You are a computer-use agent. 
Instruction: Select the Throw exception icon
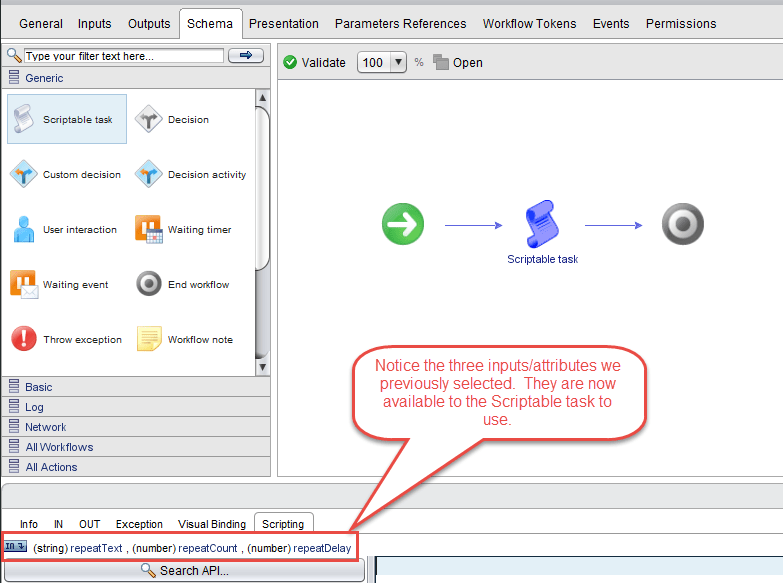[24, 340]
